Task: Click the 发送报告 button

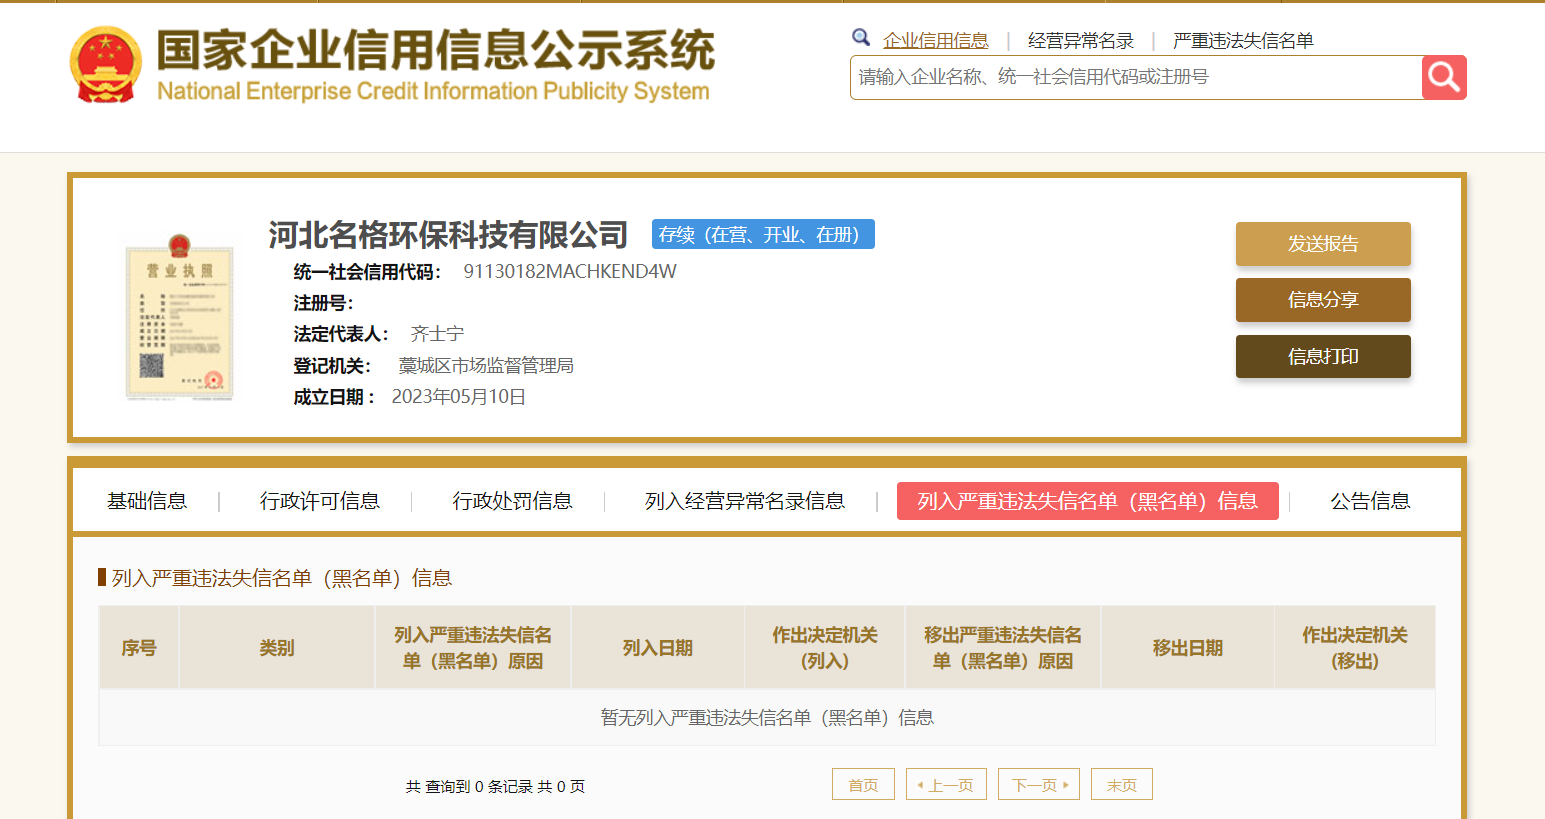Action: 1323,244
